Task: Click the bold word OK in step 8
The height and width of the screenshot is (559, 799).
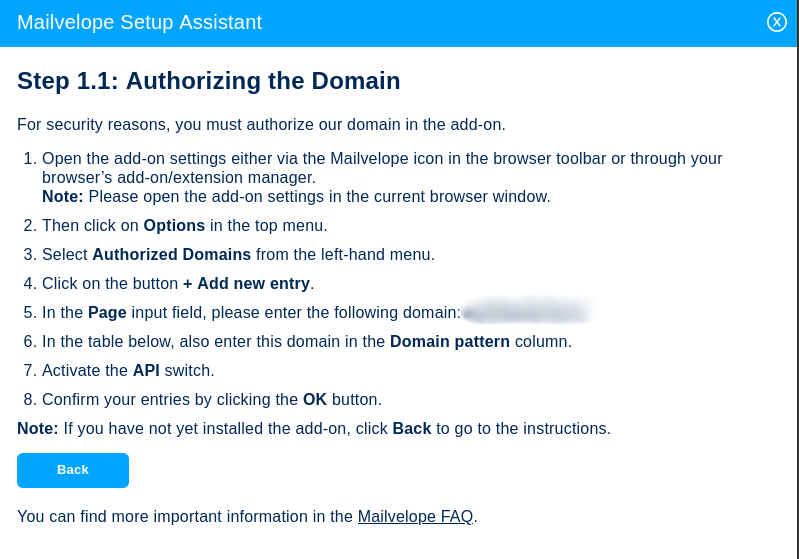Action: click(315, 400)
